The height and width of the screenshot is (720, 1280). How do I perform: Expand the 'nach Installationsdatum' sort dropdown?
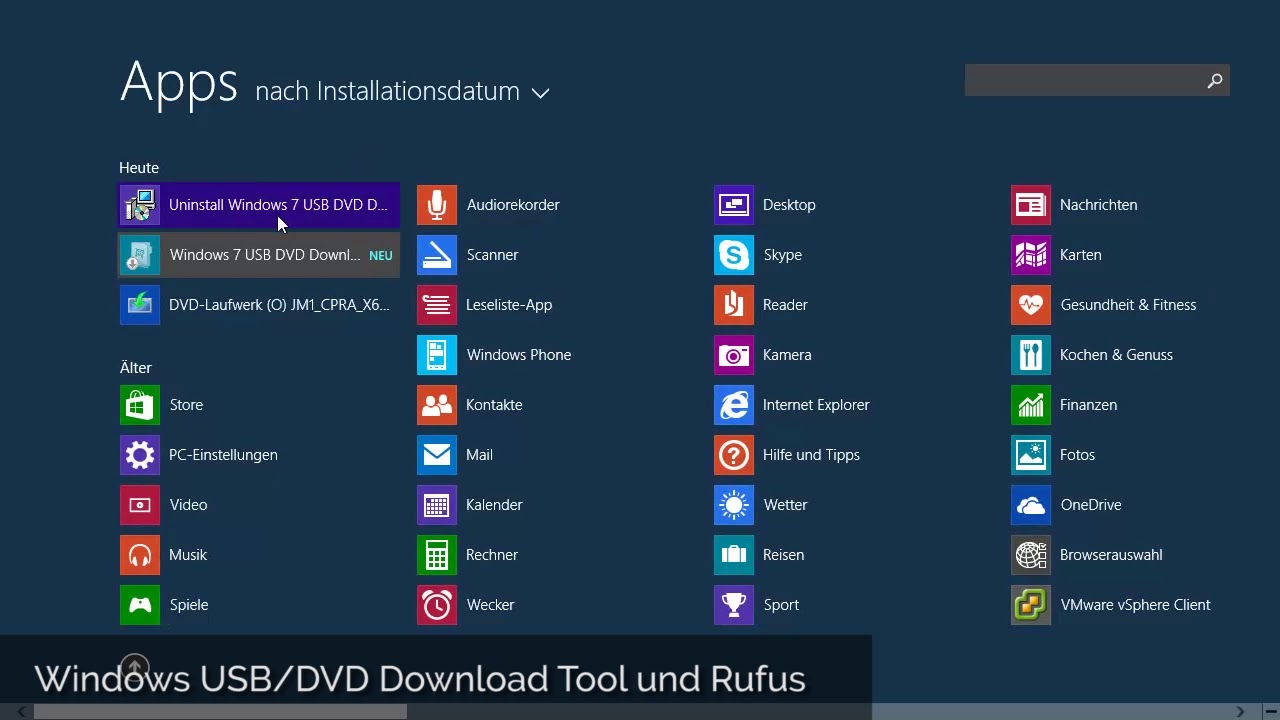point(402,92)
